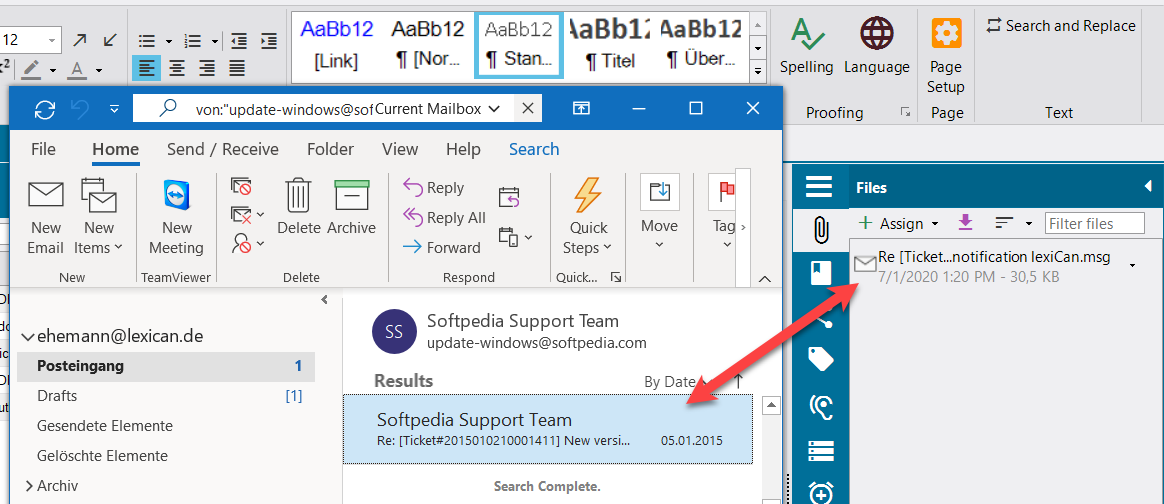Toggle align left paragraph formatting
The width and height of the screenshot is (1164, 504).
(x=146, y=68)
